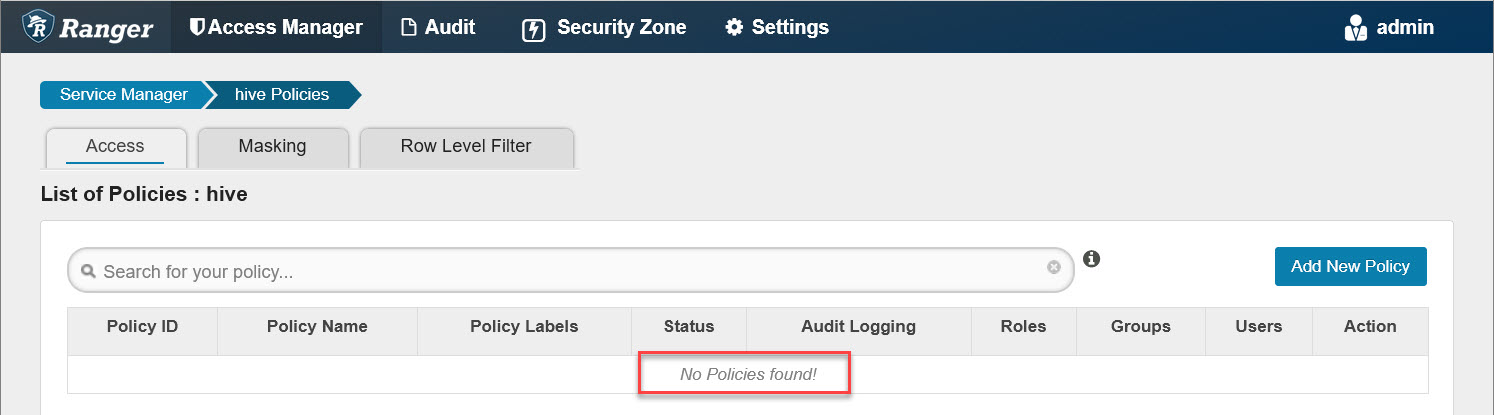1494x415 pixels.
Task: Select the Access tab
Action: (115, 146)
